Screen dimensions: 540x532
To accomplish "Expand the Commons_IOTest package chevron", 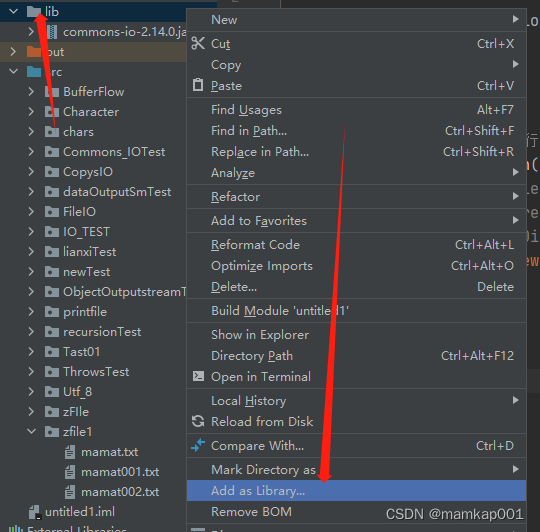I will tap(31, 152).
